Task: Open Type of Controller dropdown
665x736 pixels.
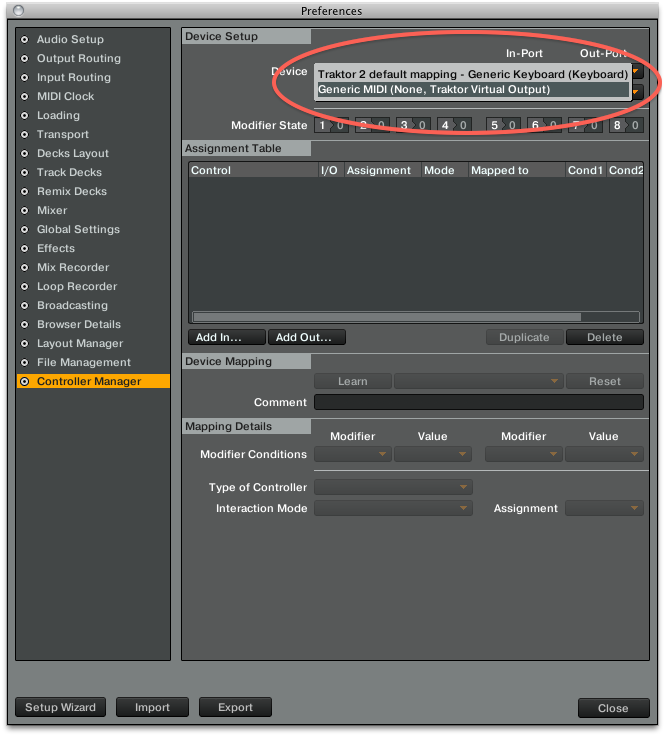Action: [x=393, y=487]
